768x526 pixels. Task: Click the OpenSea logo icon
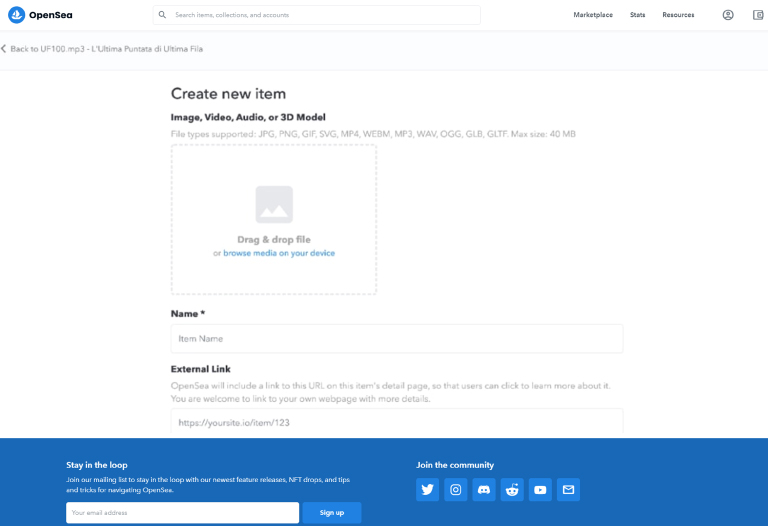[x=16, y=15]
